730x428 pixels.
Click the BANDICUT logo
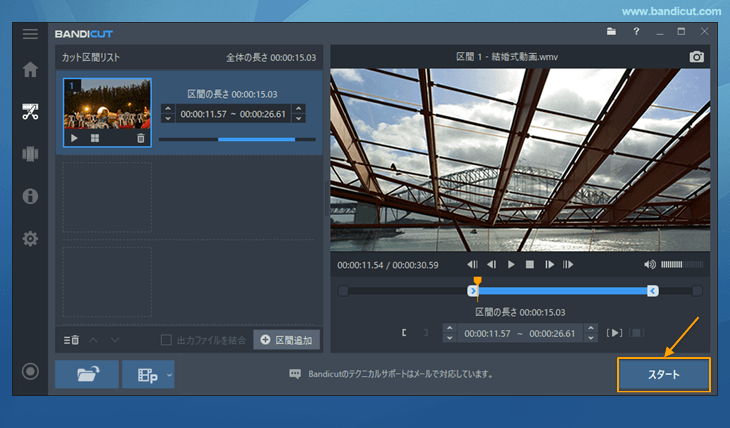(x=84, y=34)
